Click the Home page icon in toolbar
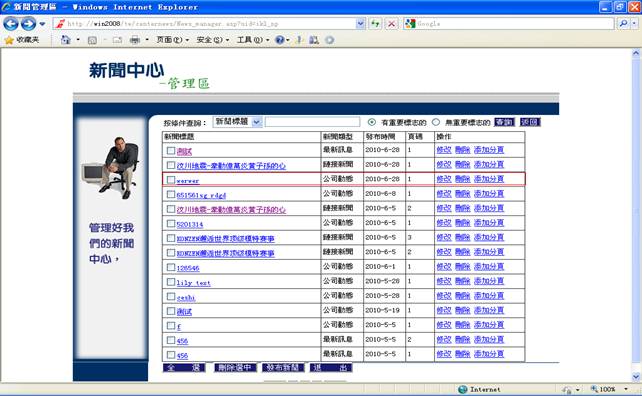Viewport: 642px width, 396px height. click(x=66, y=40)
